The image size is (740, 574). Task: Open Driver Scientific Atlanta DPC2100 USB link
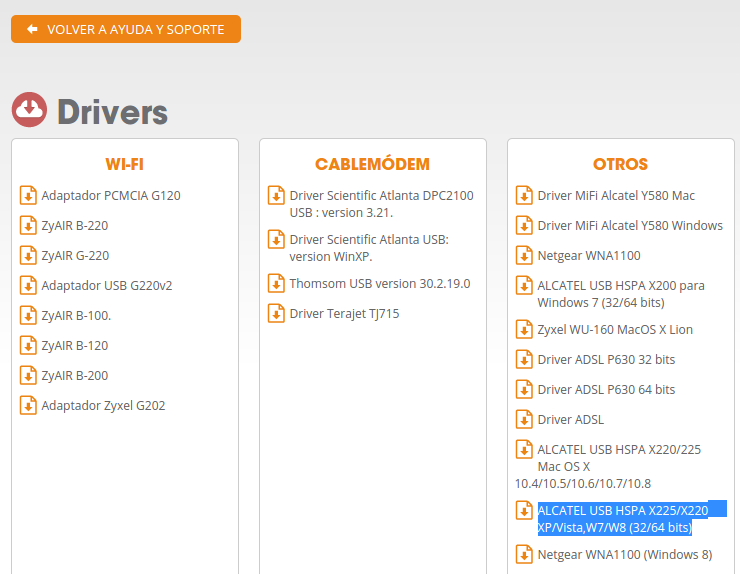coord(381,204)
